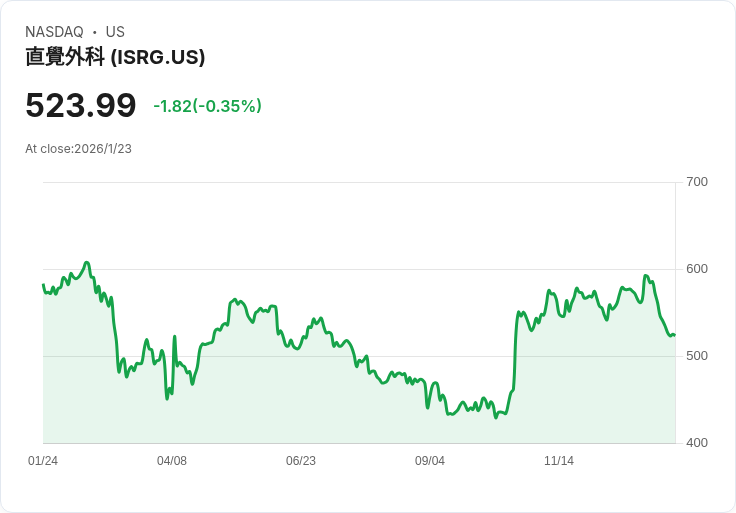The width and height of the screenshot is (736, 513).
Task: Click the 01/24 date on the x-axis
Action: [43, 461]
